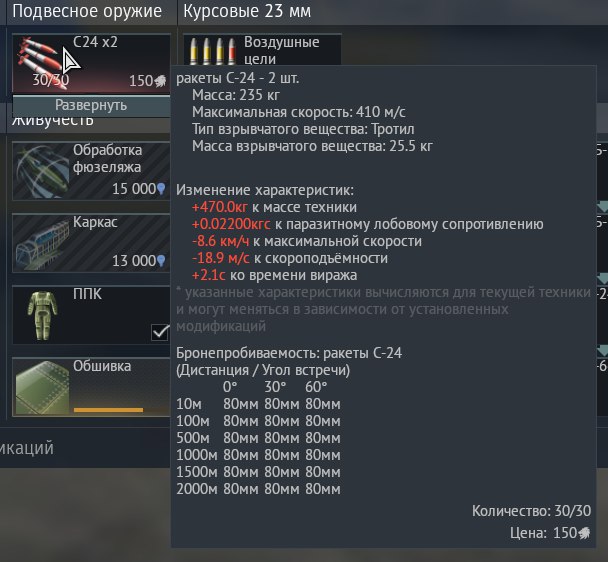Select the Каркас airframe modification icon
The height and width of the screenshot is (562, 608).
(x=42, y=242)
